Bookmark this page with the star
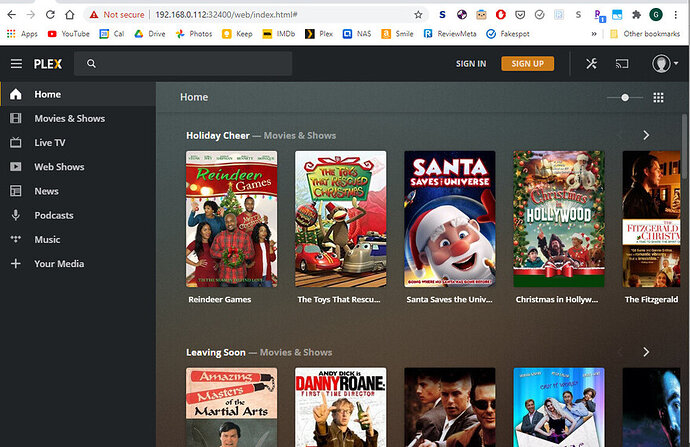 tap(418, 15)
